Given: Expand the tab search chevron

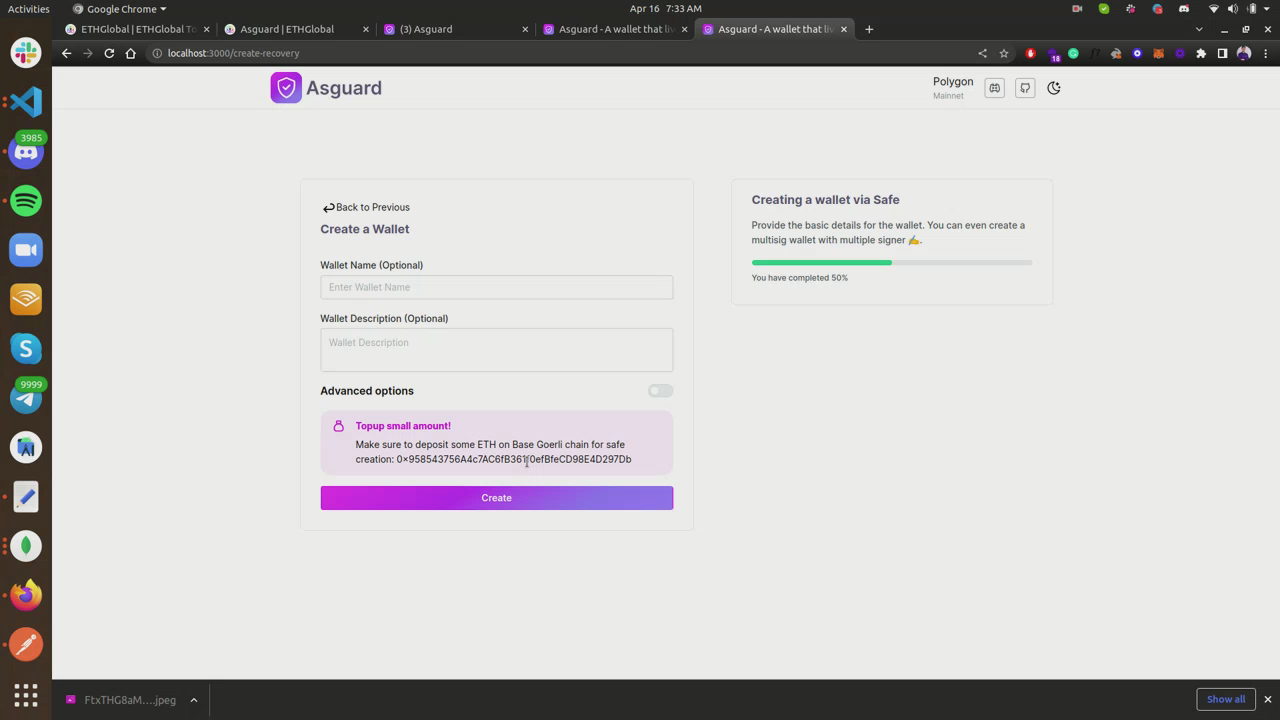Looking at the screenshot, I should (1199, 29).
